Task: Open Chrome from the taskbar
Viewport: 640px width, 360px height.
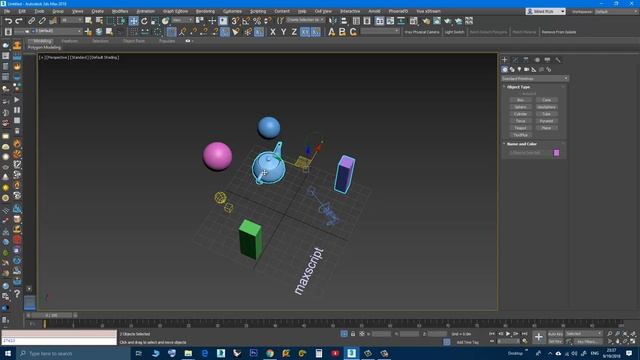Action: click(x=270, y=353)
